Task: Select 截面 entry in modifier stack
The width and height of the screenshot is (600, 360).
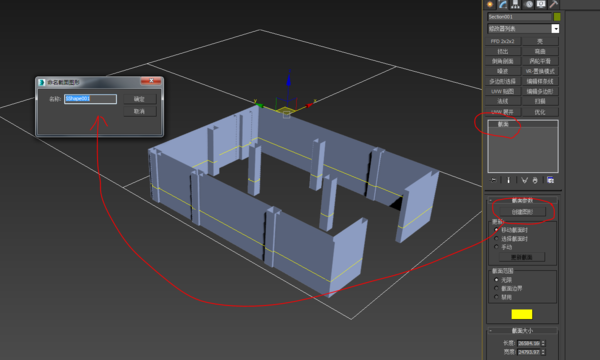Action: tap(523, 124)
